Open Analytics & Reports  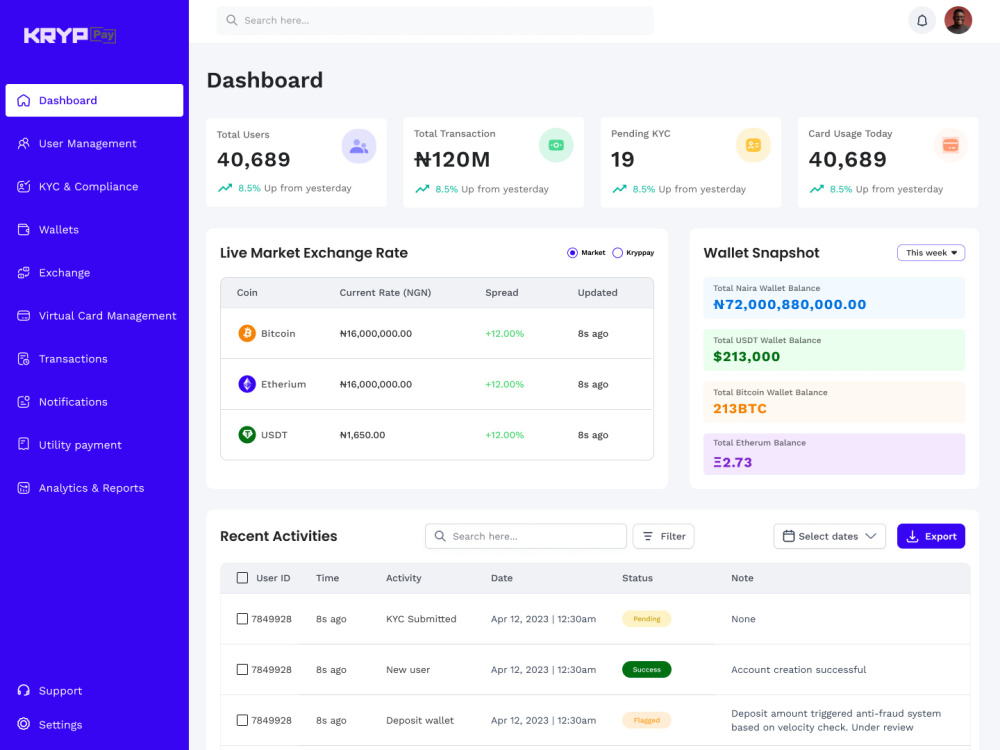tap(80, 488)
